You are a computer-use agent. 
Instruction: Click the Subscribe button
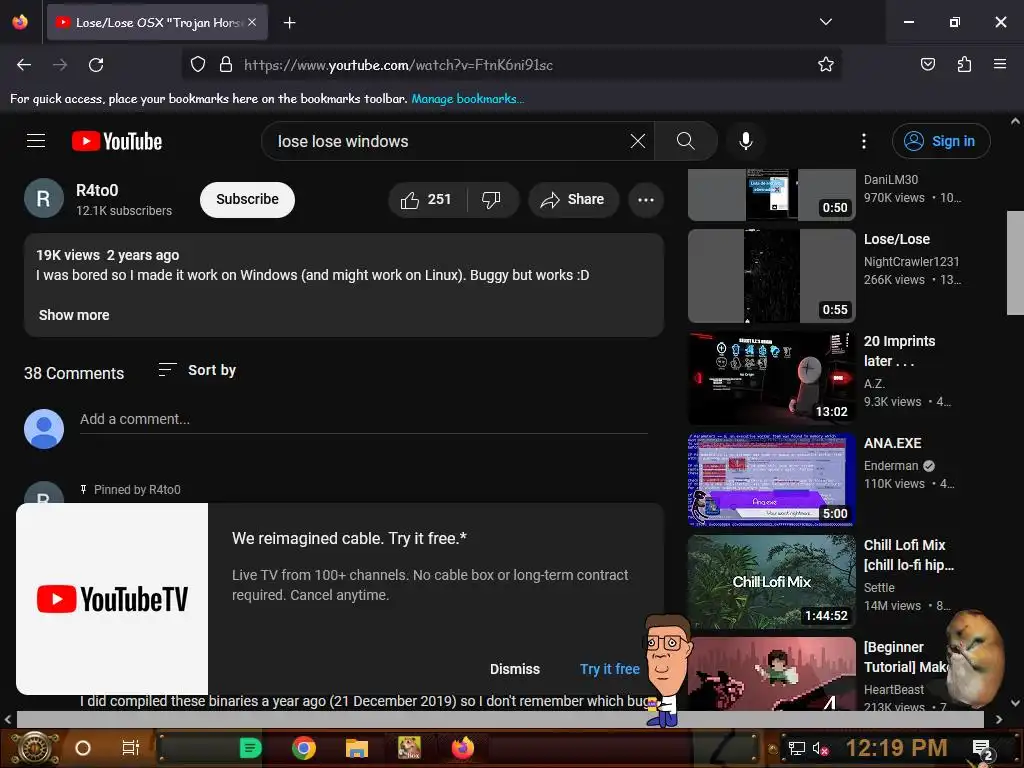click(248, 200)
